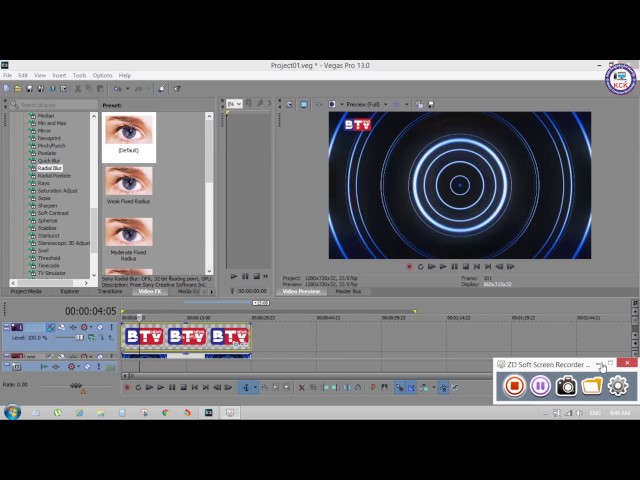This screenshot has height=480, width=640.
Task: Click the Video Output FX icon in preview
Action: coord(318,104)
